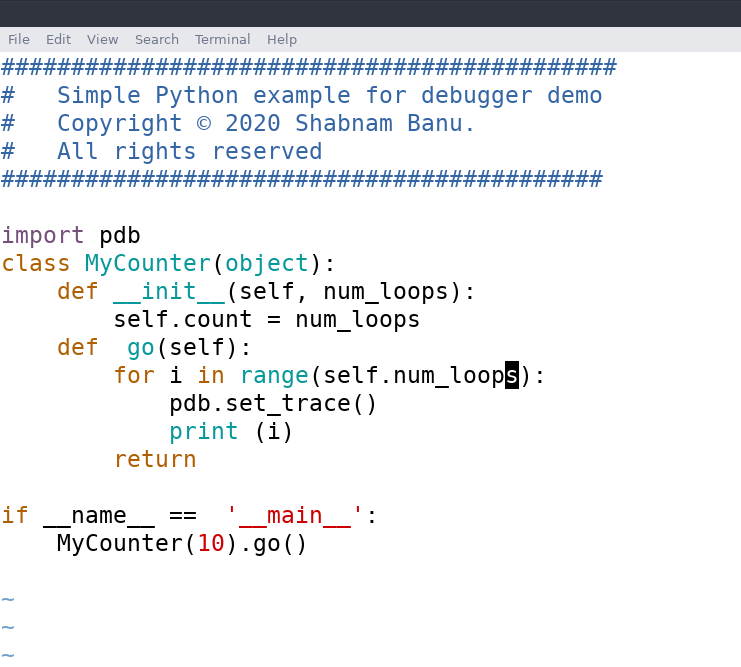Open the Help menu
Viewport: 741px width, 667px height.
[282, 39]
